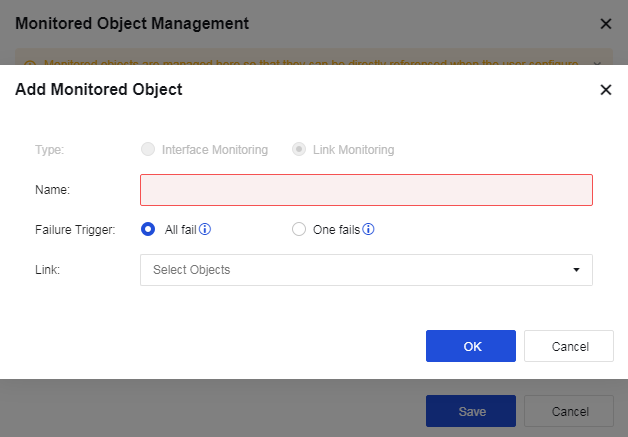
Task: Click the warning icon in the notice banner
Action: tap(29, 62)
